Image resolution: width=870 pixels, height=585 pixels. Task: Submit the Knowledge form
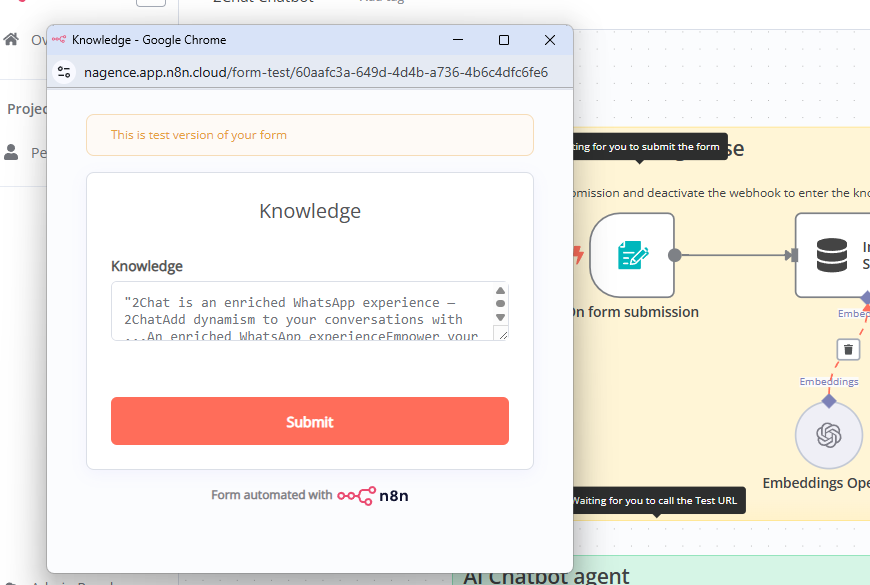(309, 421)
